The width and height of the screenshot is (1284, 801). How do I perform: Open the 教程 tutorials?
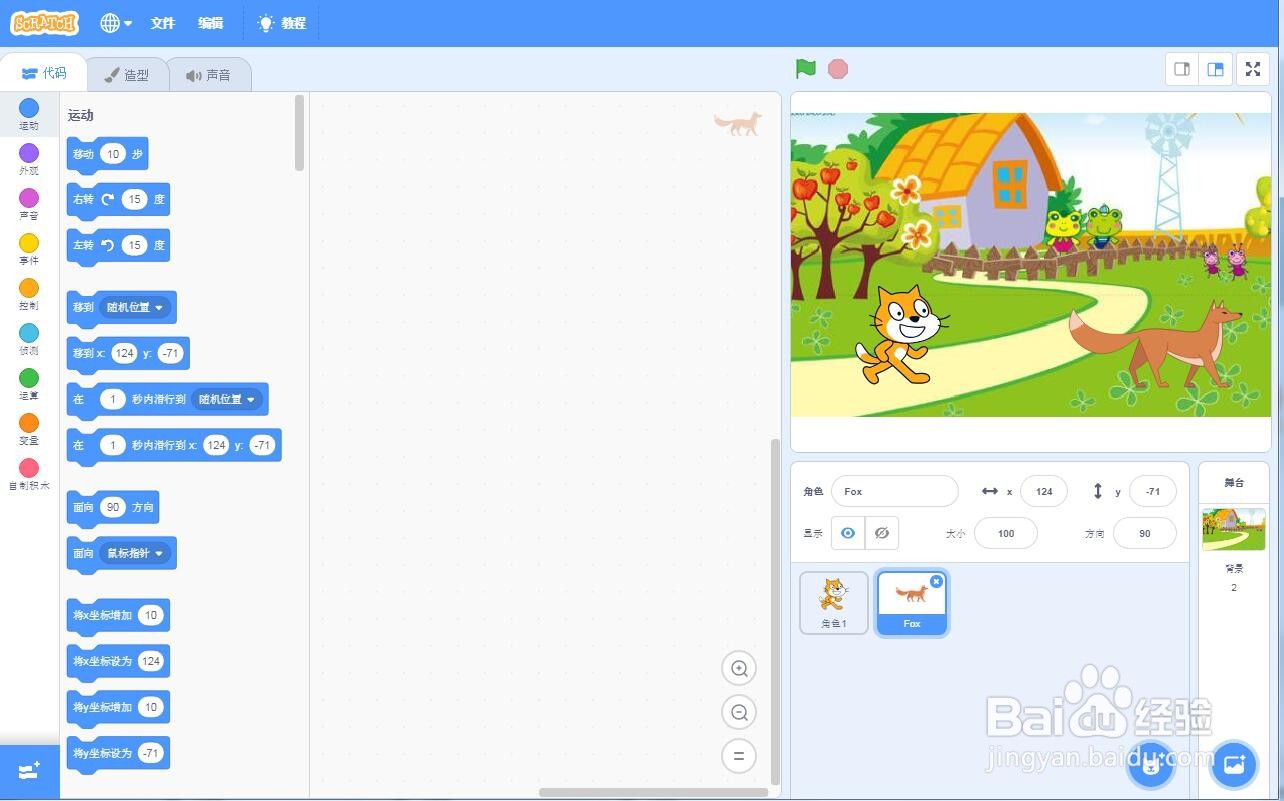(282, 23)
